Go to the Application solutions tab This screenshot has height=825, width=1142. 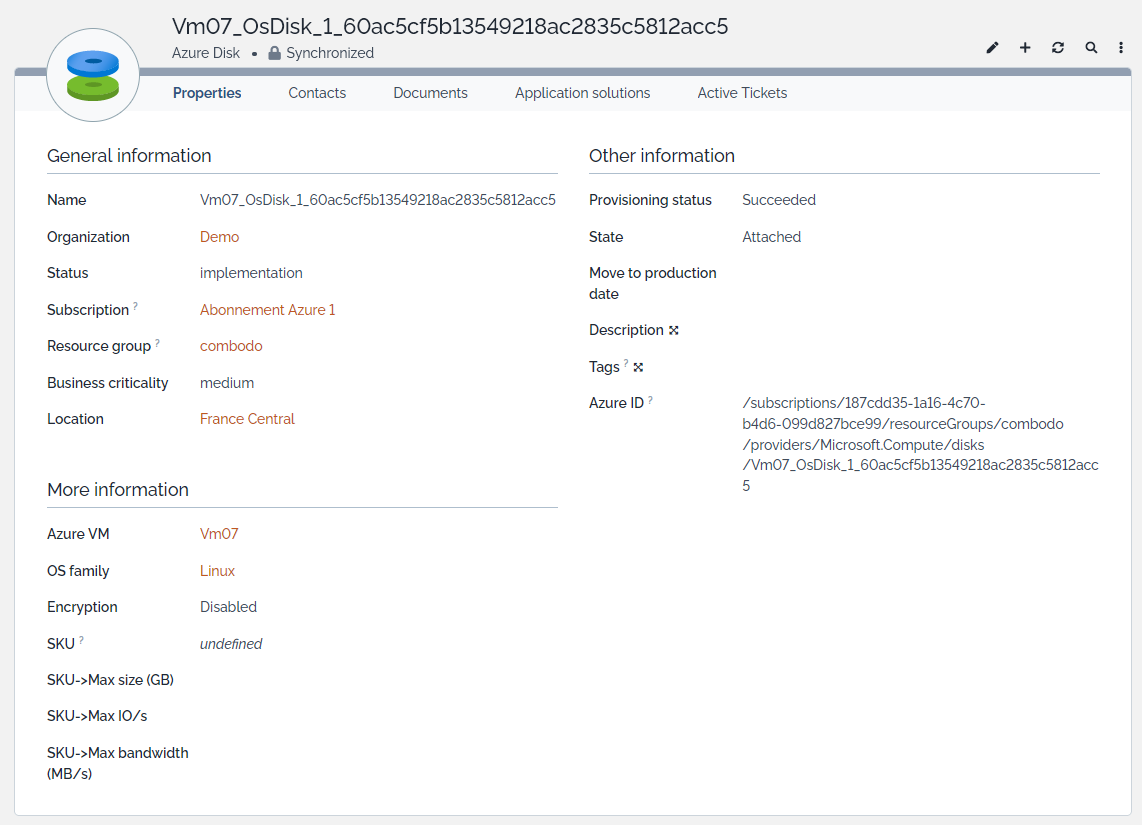point(582,93)
